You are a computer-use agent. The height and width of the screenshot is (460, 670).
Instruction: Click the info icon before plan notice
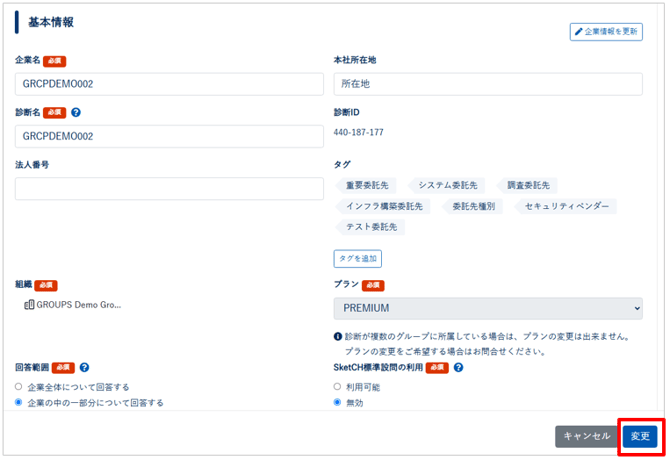point(338,337)
